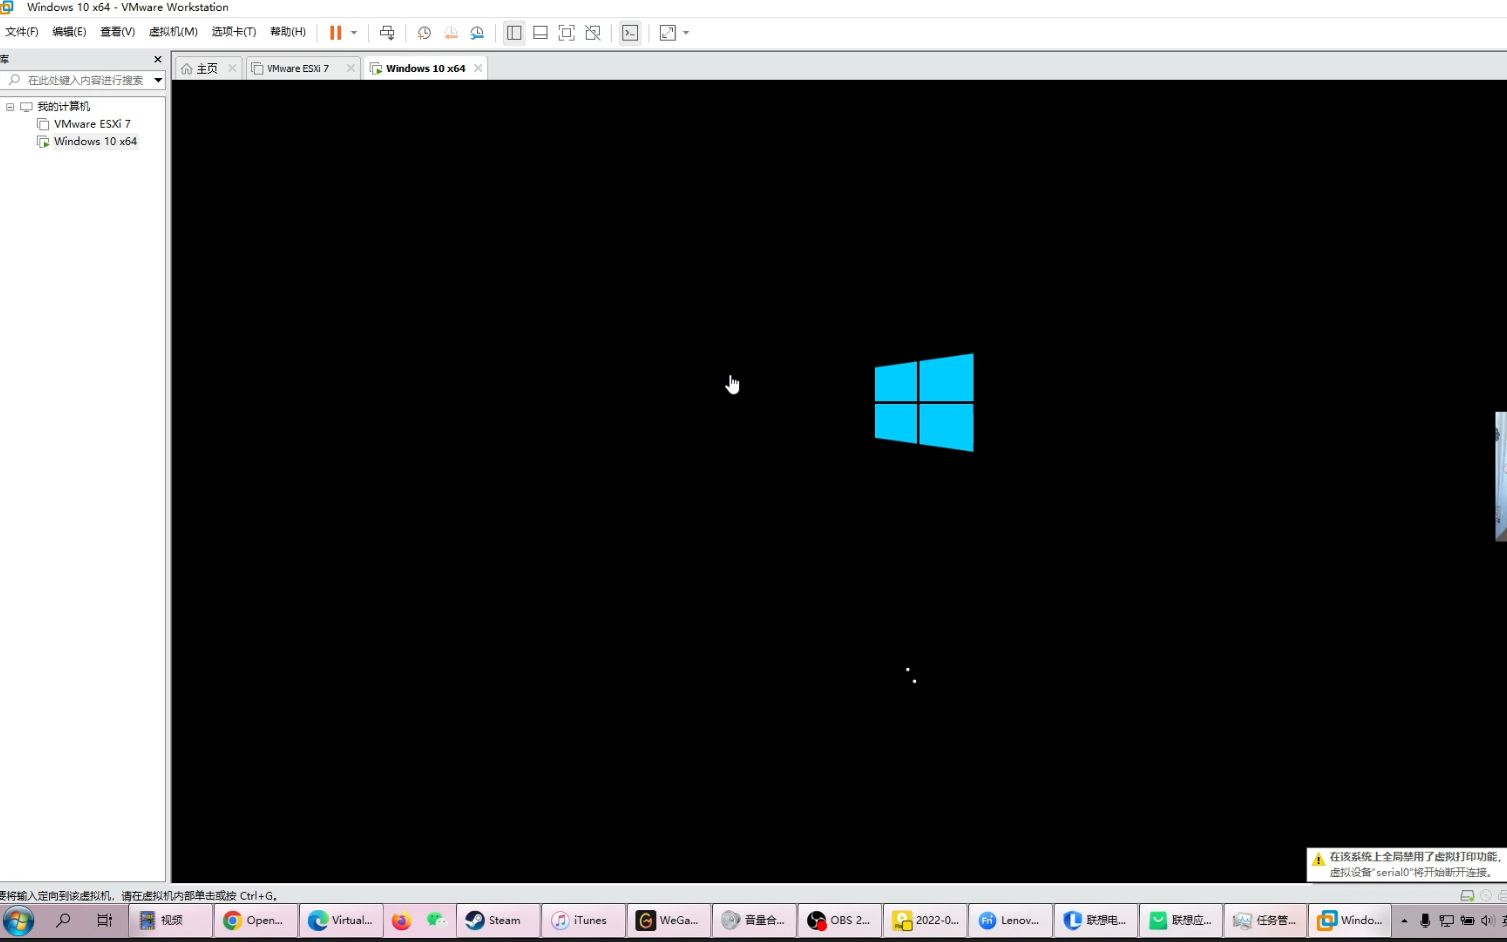Pause the running virtual machine
The image size is (1507, 942).
coord(334,32)
